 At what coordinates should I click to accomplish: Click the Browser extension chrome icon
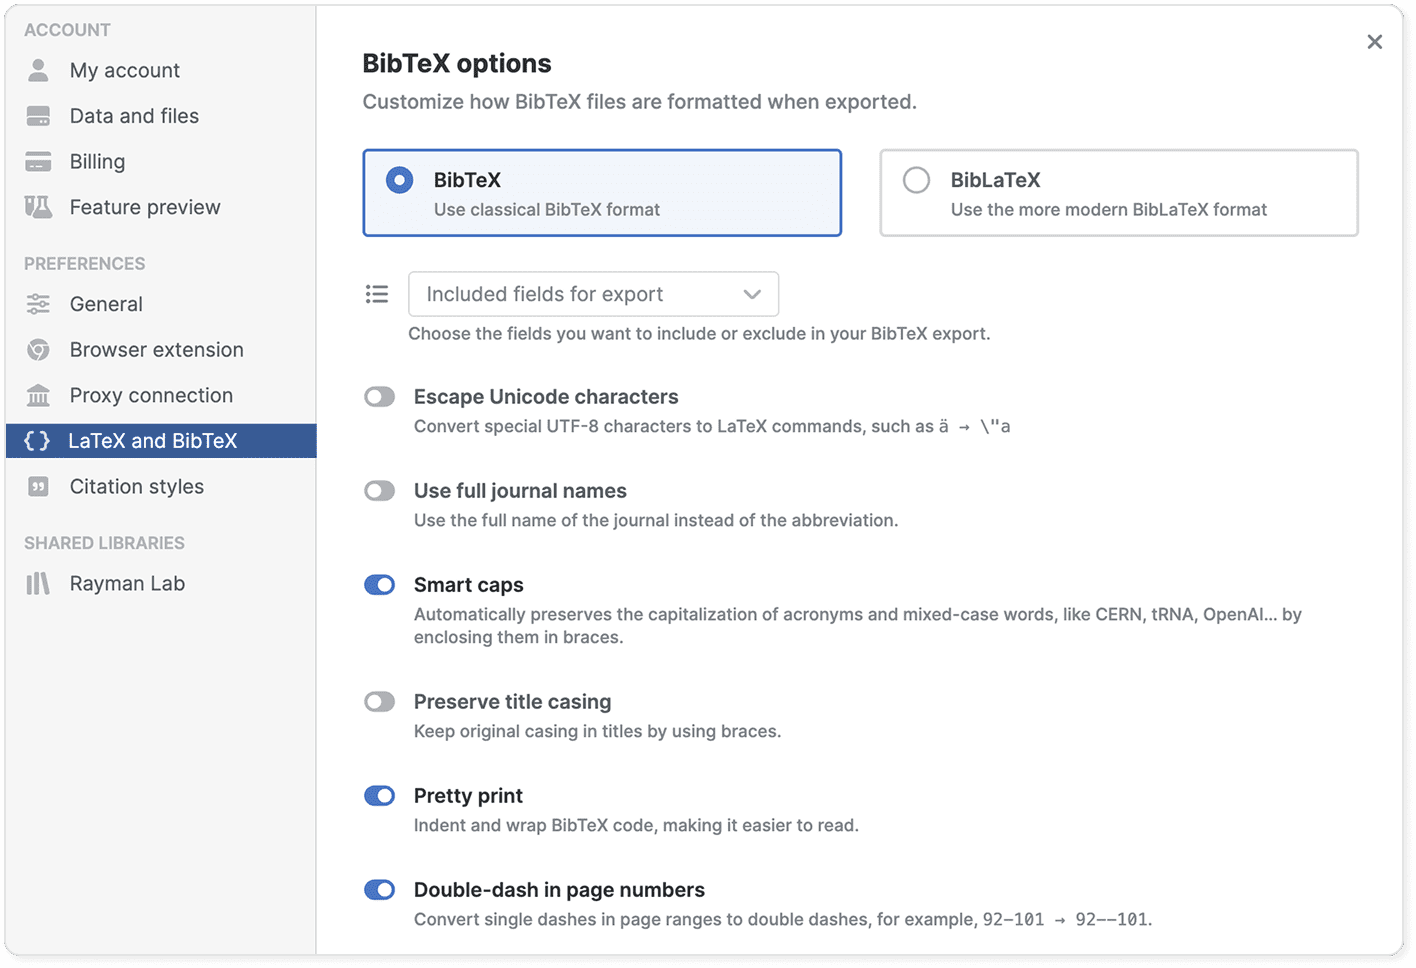(38, 350)
